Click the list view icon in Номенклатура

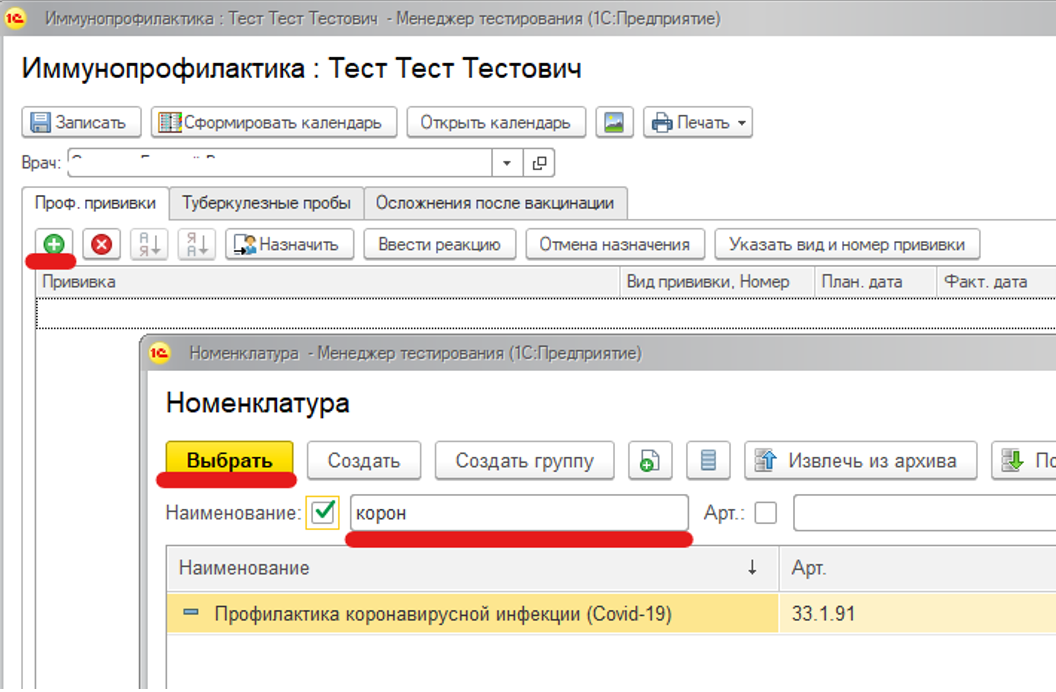click(708, 461)
